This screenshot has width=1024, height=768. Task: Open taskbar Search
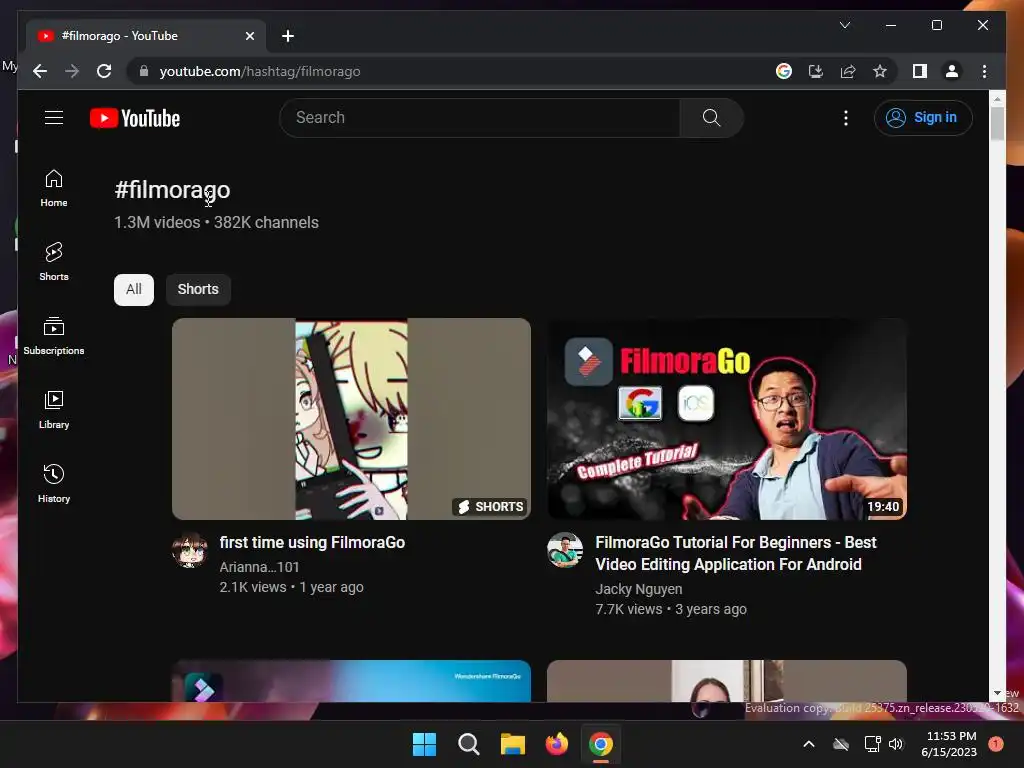(x=468, y=744)
